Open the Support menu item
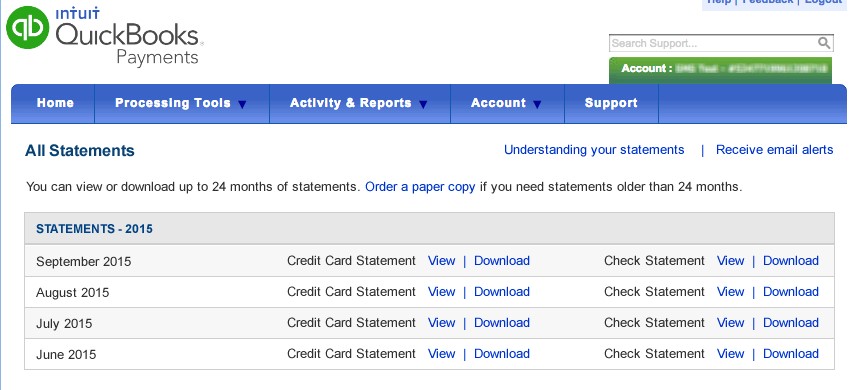868x390 pixels. [611, 103]
